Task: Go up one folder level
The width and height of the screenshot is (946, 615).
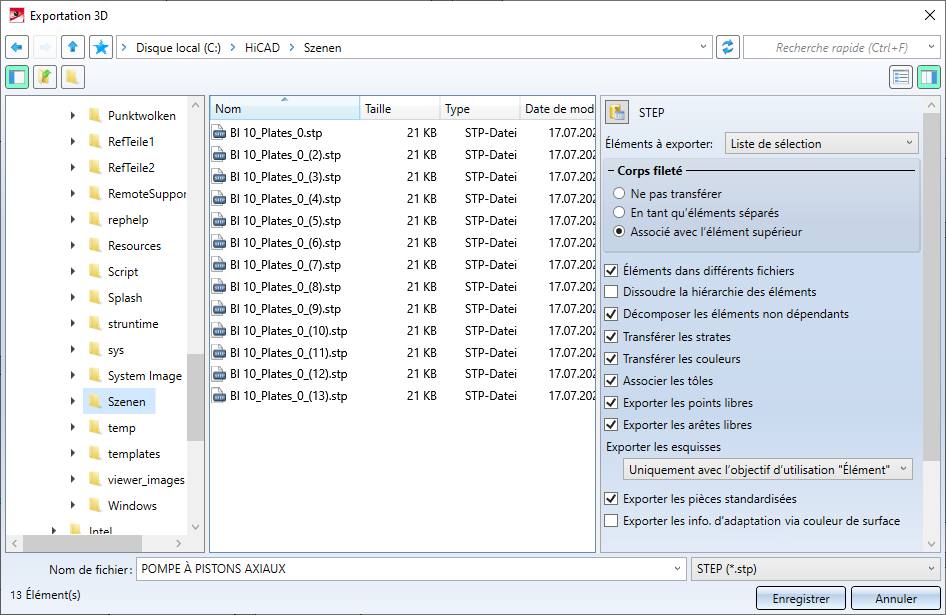Action: (72, 47)
